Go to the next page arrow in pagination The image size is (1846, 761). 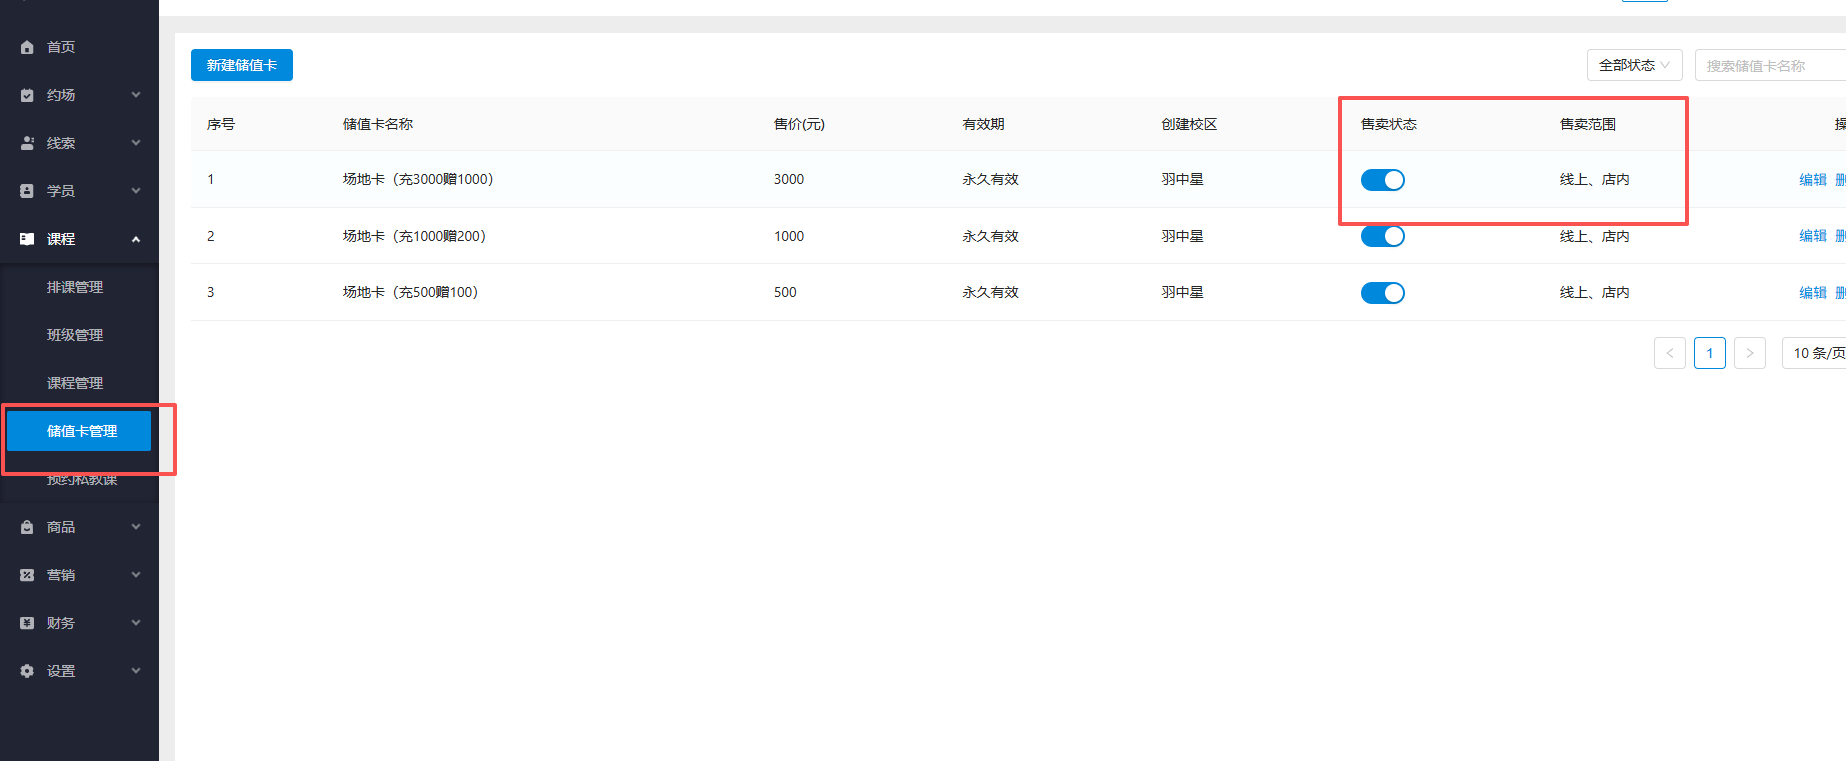pyautogui.click(x=1749, y=353)
